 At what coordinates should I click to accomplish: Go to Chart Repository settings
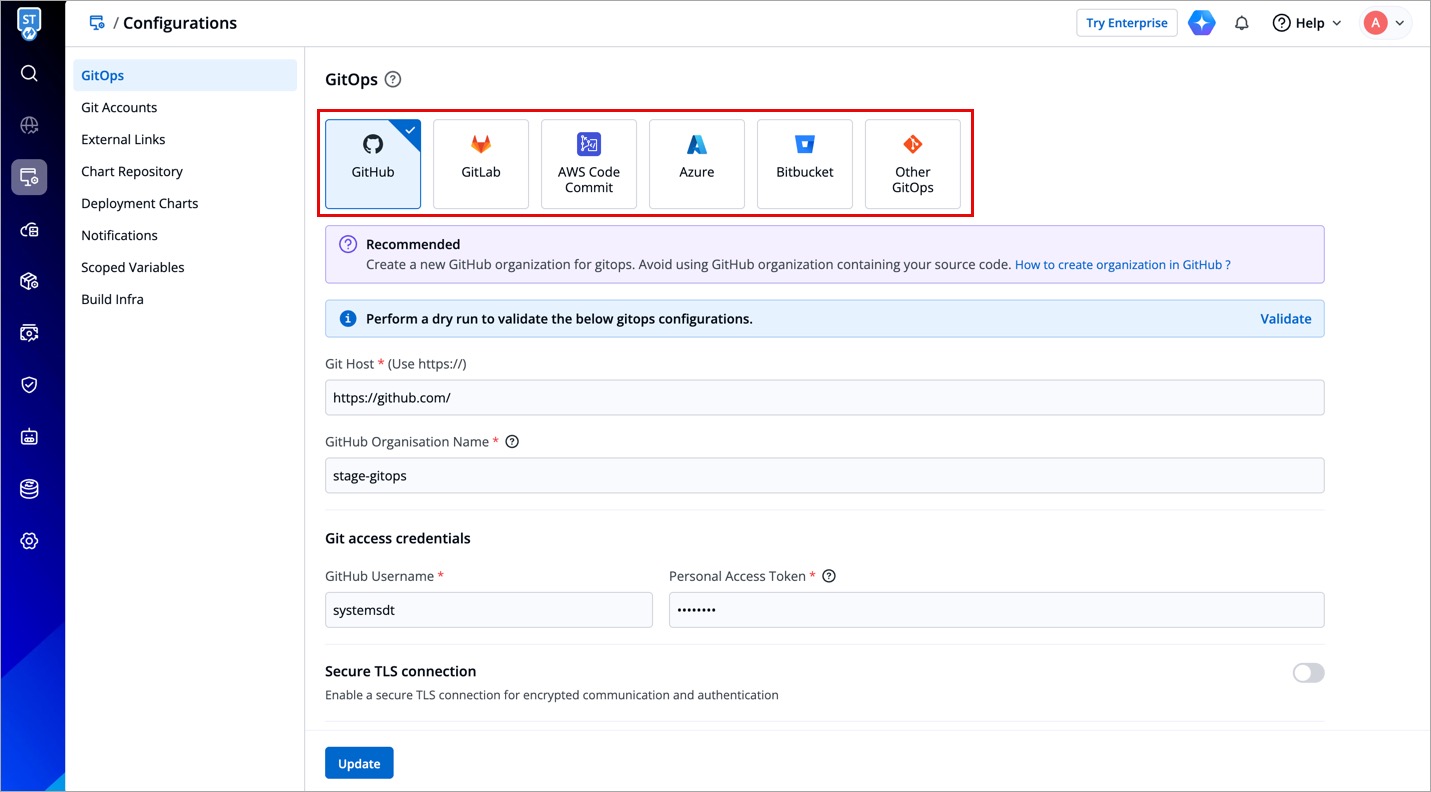pos(132,171)
